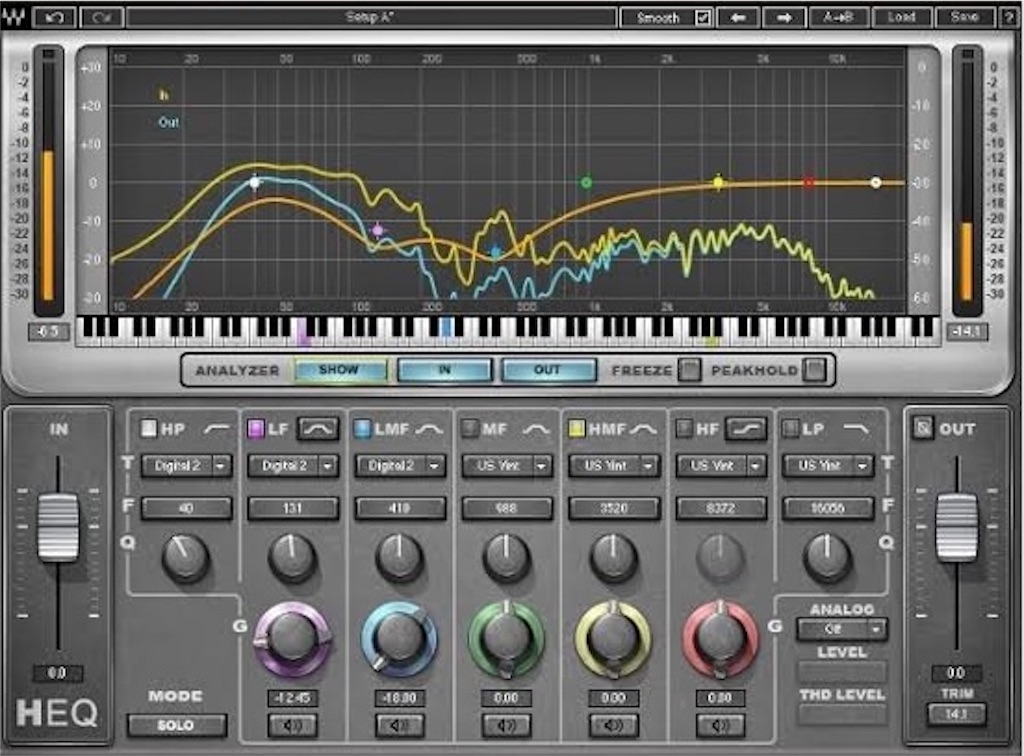Toggle the MF band on/off

pyautogui.click(x=469, y=428)
